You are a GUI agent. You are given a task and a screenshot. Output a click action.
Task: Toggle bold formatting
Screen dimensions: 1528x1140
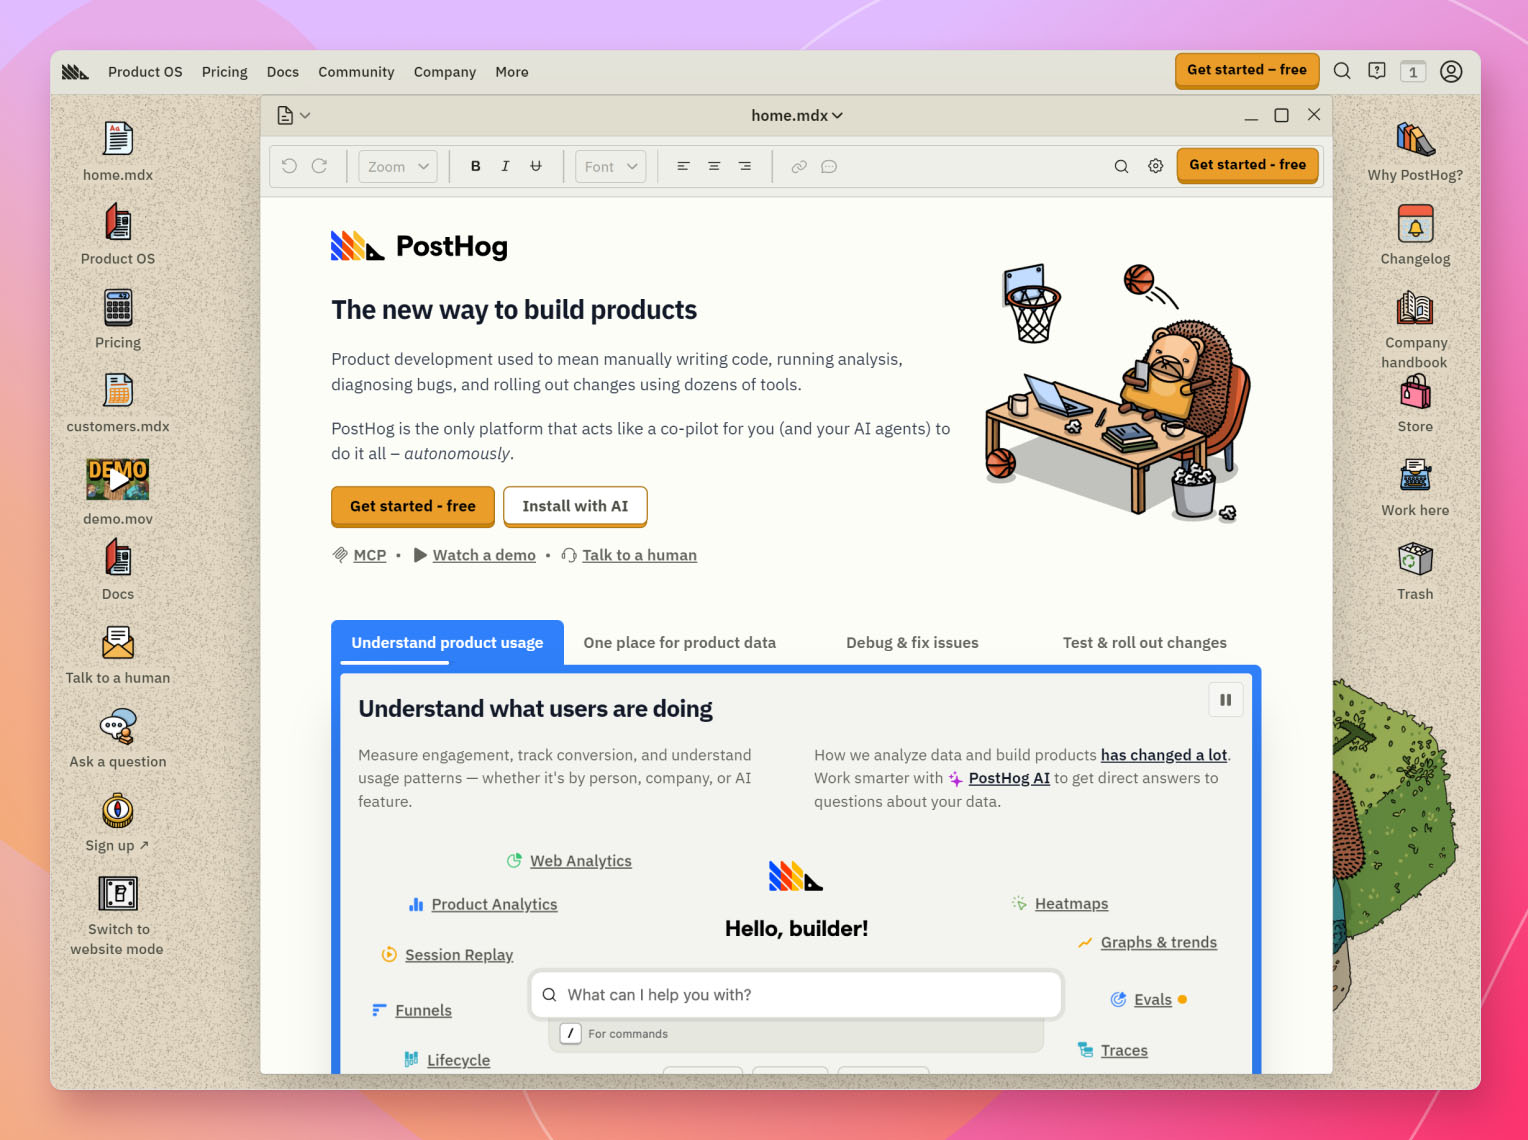tap(475, 166)
